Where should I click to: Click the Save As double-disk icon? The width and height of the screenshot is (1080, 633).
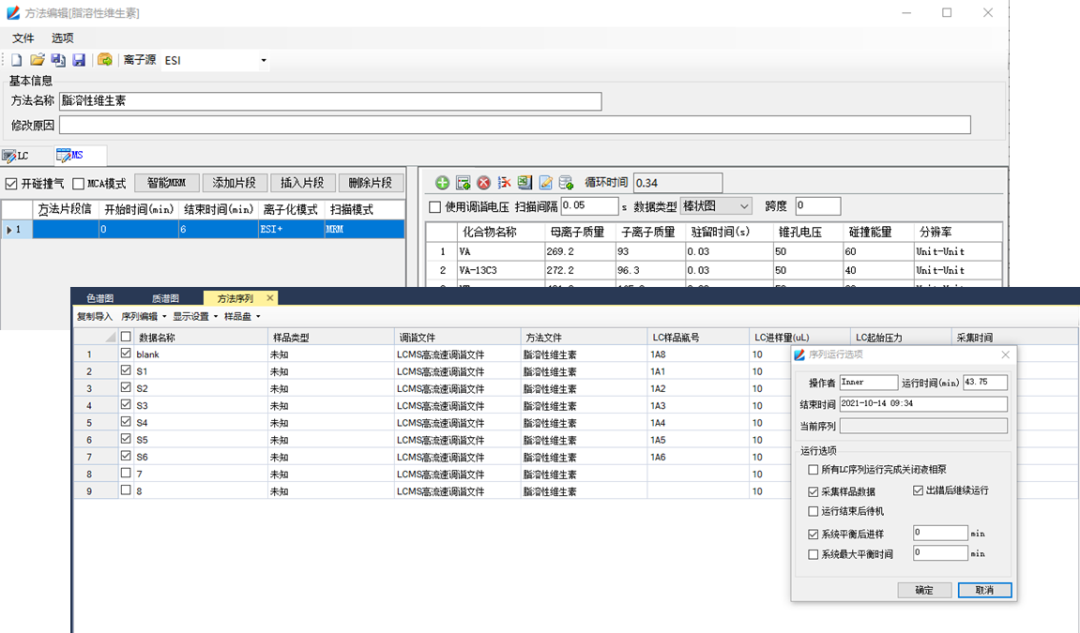tap(59, 61)
